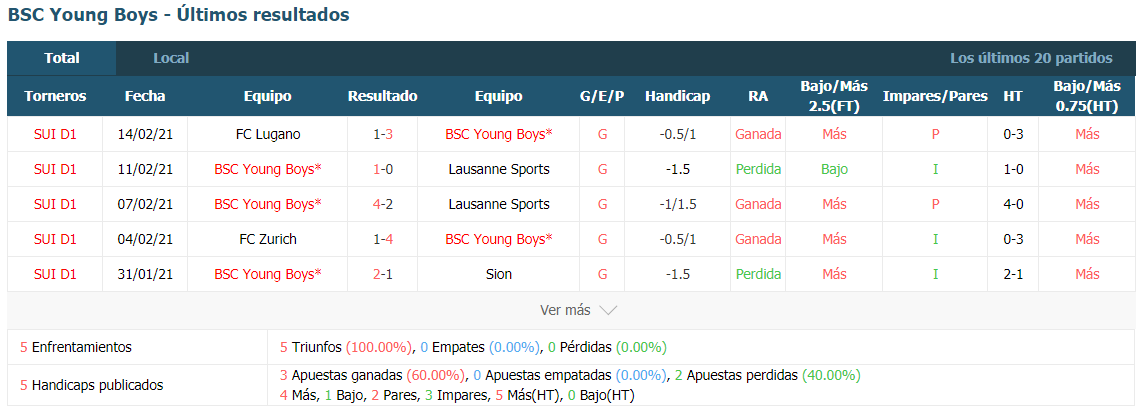Expand the Ver más chevron
Screen dimensions: 1140x409
pyautogui.click(x=608, y=310)
